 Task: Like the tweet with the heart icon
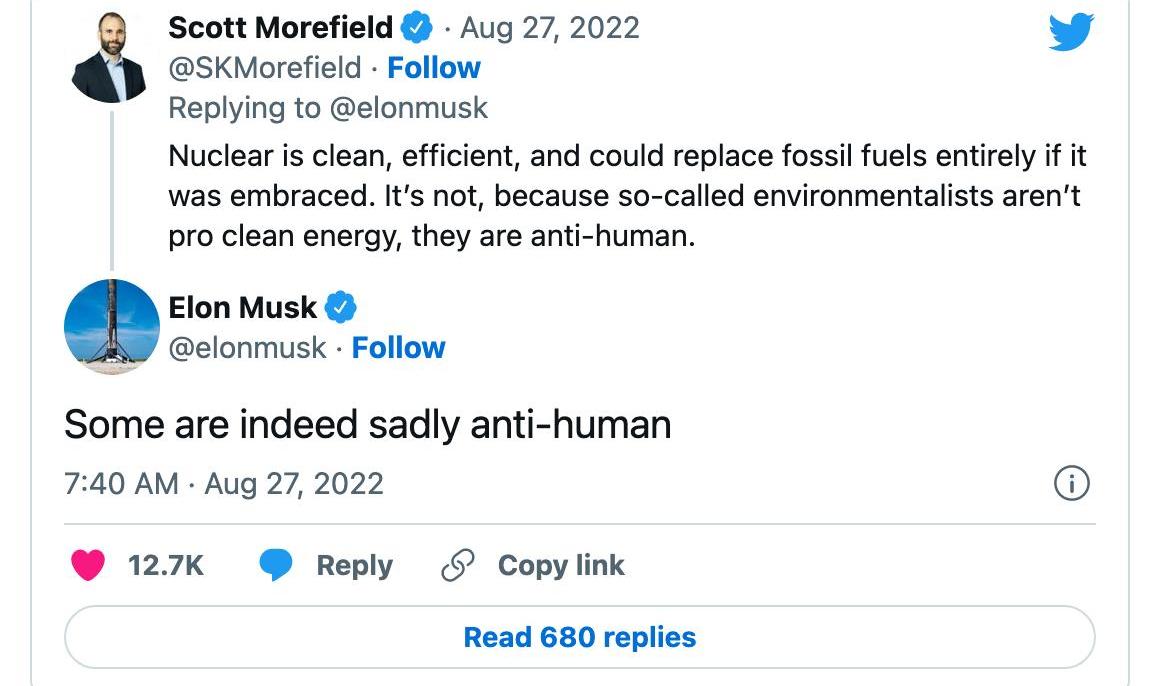pos(88,565)
